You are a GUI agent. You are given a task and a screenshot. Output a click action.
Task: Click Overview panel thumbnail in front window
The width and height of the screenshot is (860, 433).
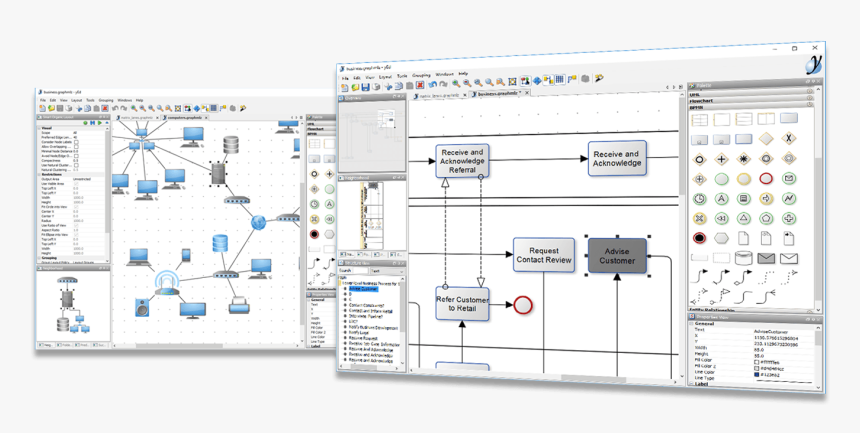point(372,135)
